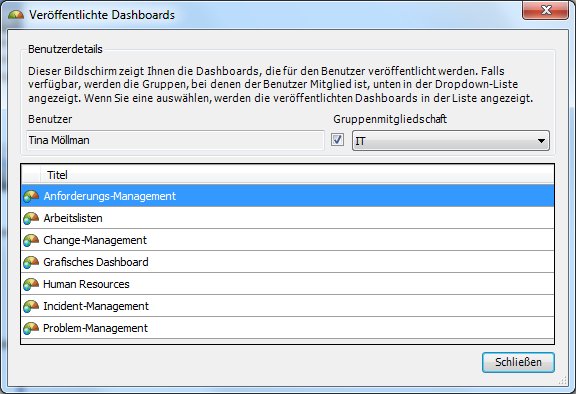This screenshot has width=576, height=394.
Task: Click the Change-Management dashboard icon
Action: pyautogui.click(x=31, y=241)
